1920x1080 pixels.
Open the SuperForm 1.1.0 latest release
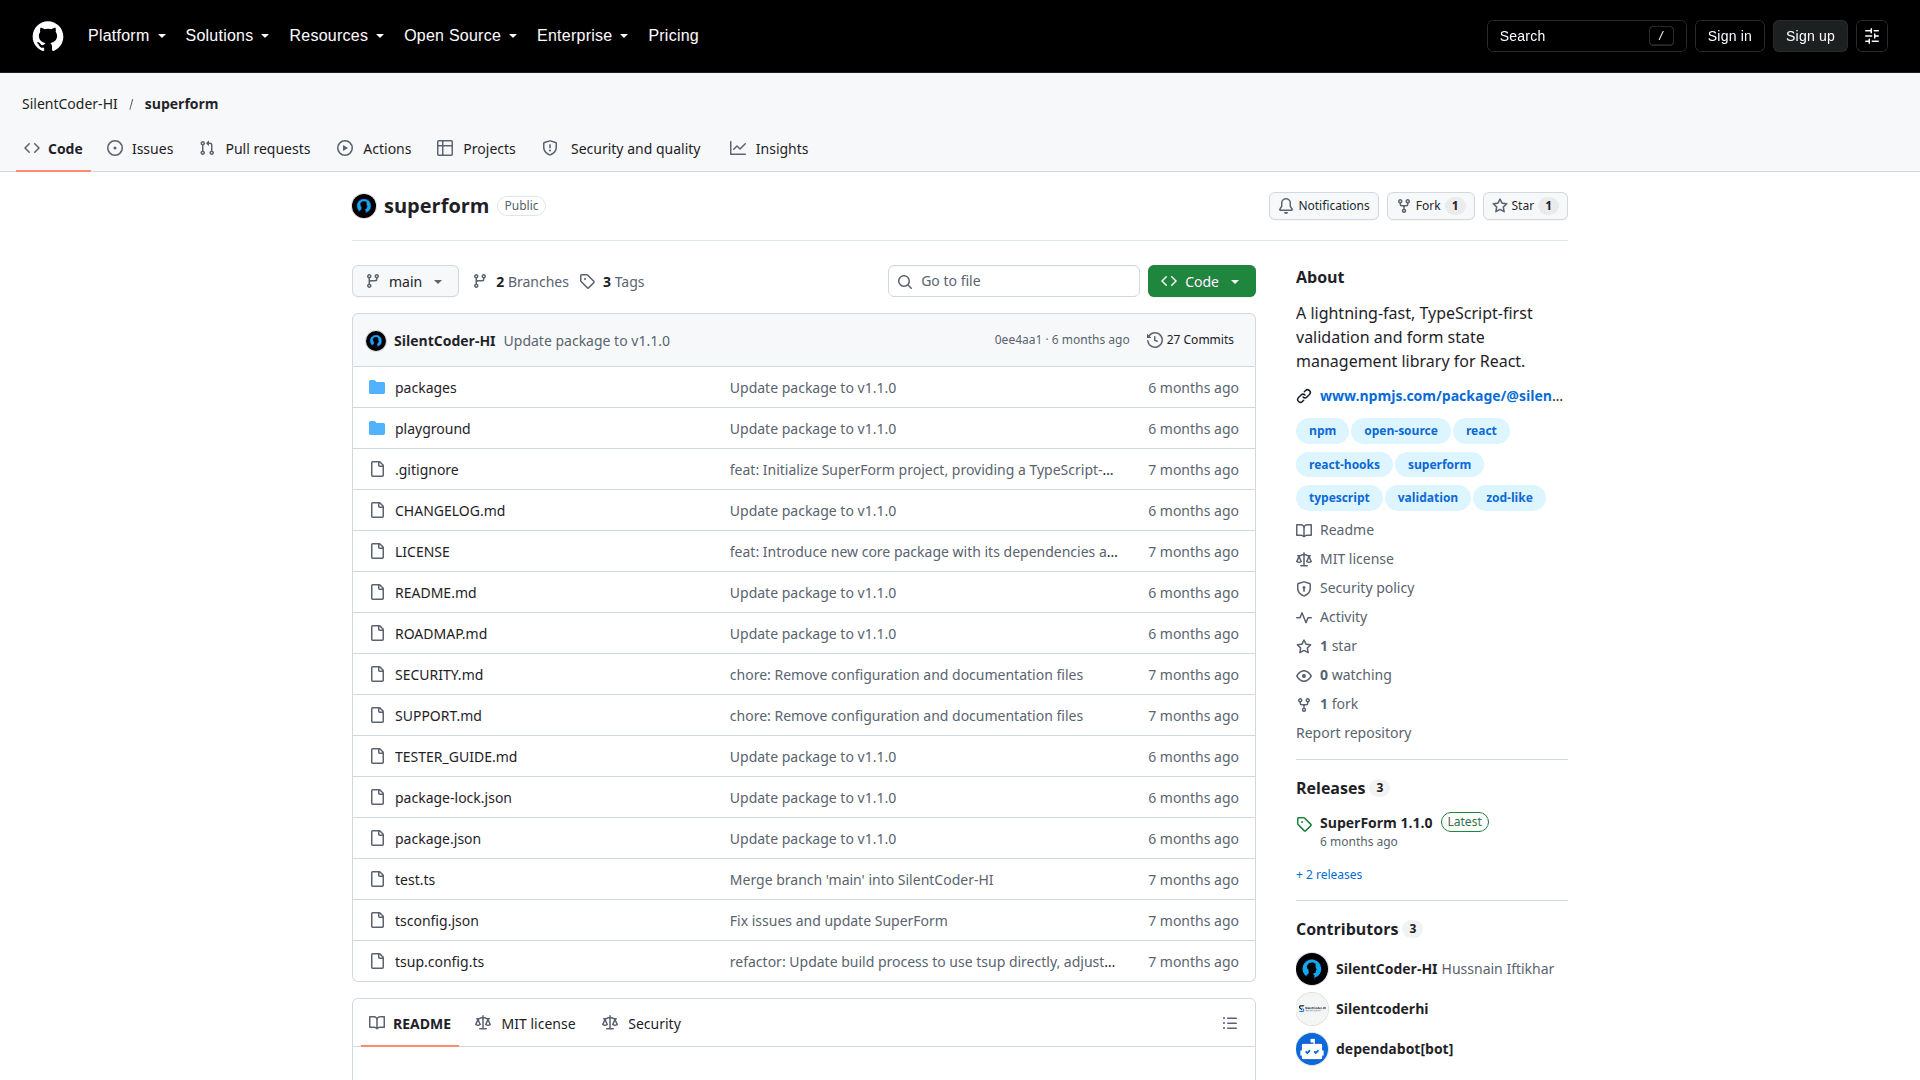(1375, 823)
